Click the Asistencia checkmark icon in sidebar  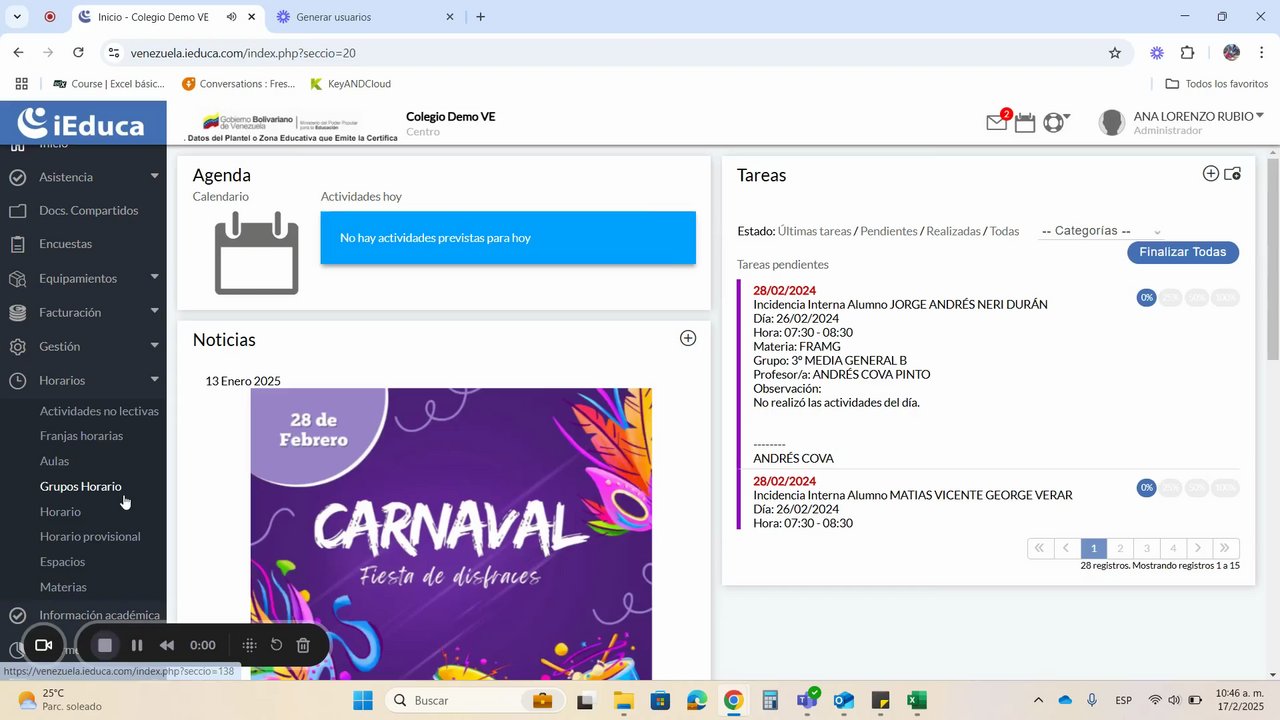pyautogui.click(x=17, y=177)
